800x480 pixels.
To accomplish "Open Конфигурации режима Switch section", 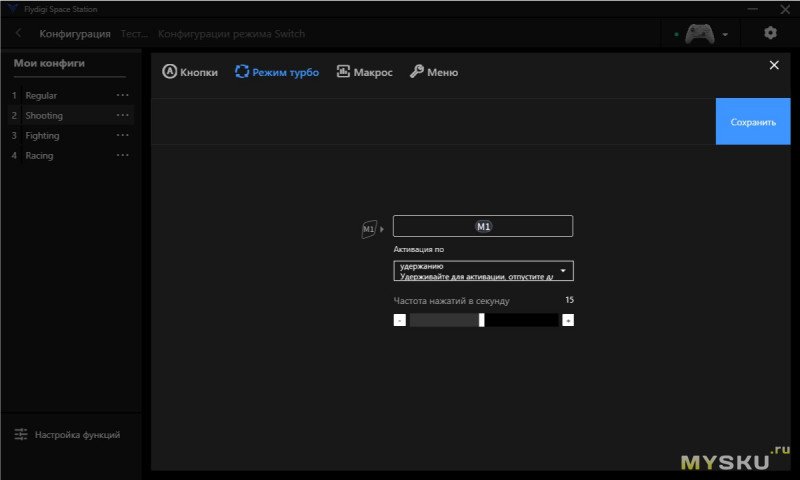I will (x=231, y=34).
